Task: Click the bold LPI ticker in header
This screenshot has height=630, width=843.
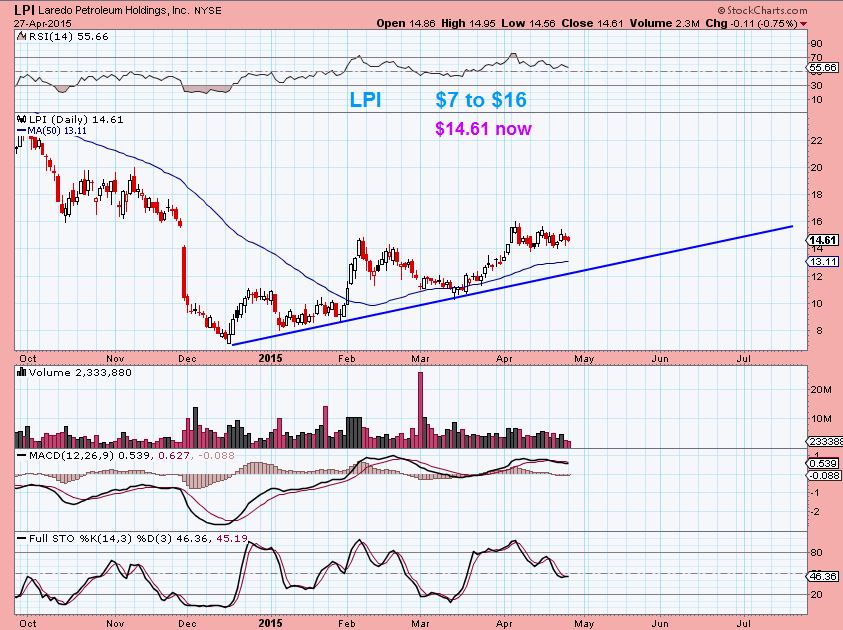Action: coord(25,10)
